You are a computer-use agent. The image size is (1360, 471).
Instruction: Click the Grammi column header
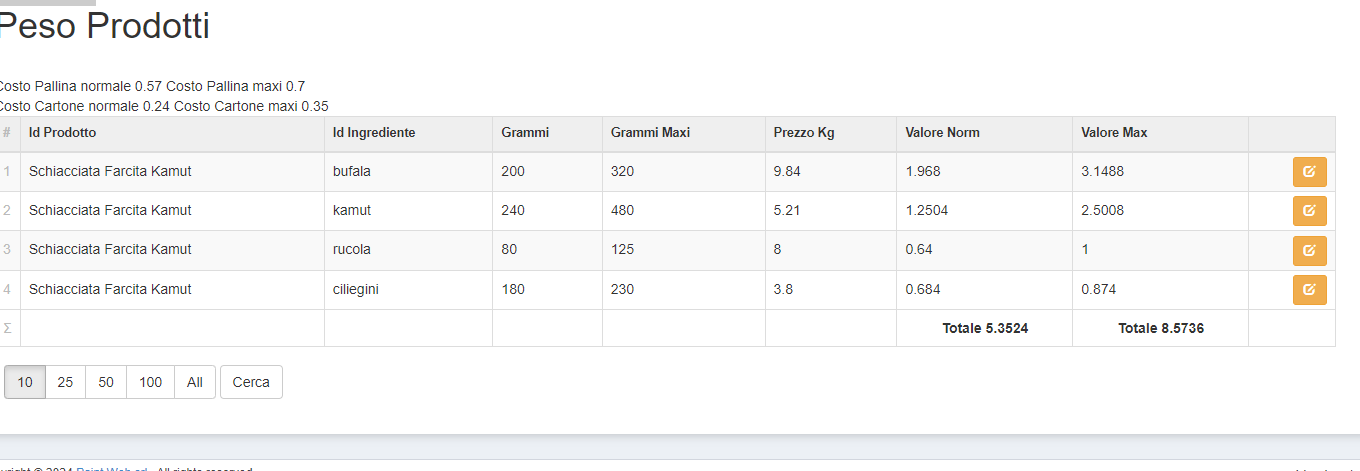[x=525, y=133]
